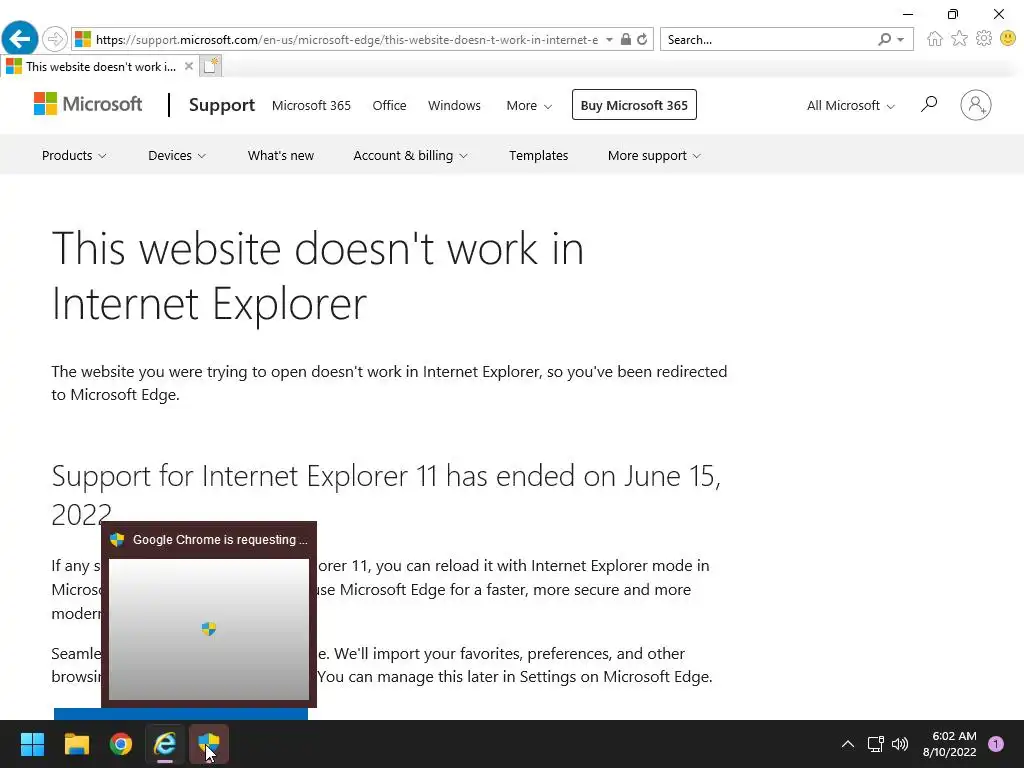Screen dimensions: 1024x768
Task: Click the smiley feedback icon
Action: tap(1008, 39)
